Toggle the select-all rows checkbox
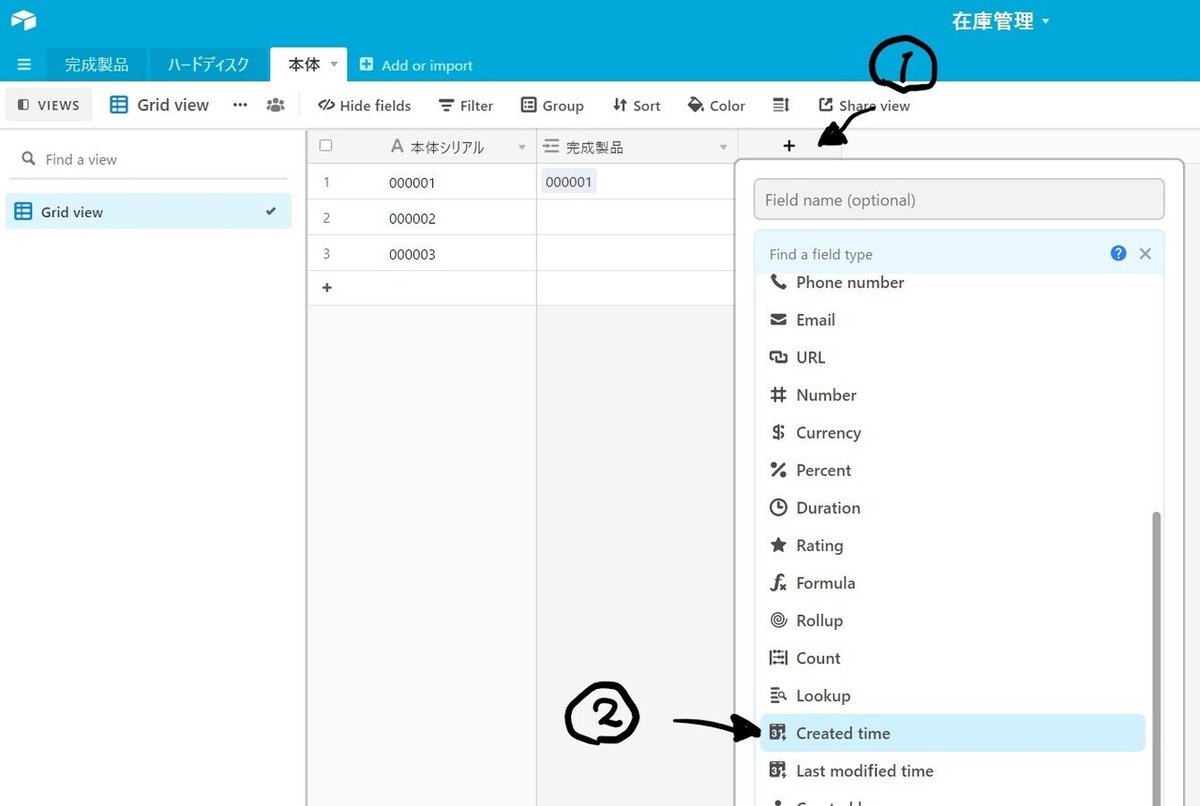 point(325,146)
